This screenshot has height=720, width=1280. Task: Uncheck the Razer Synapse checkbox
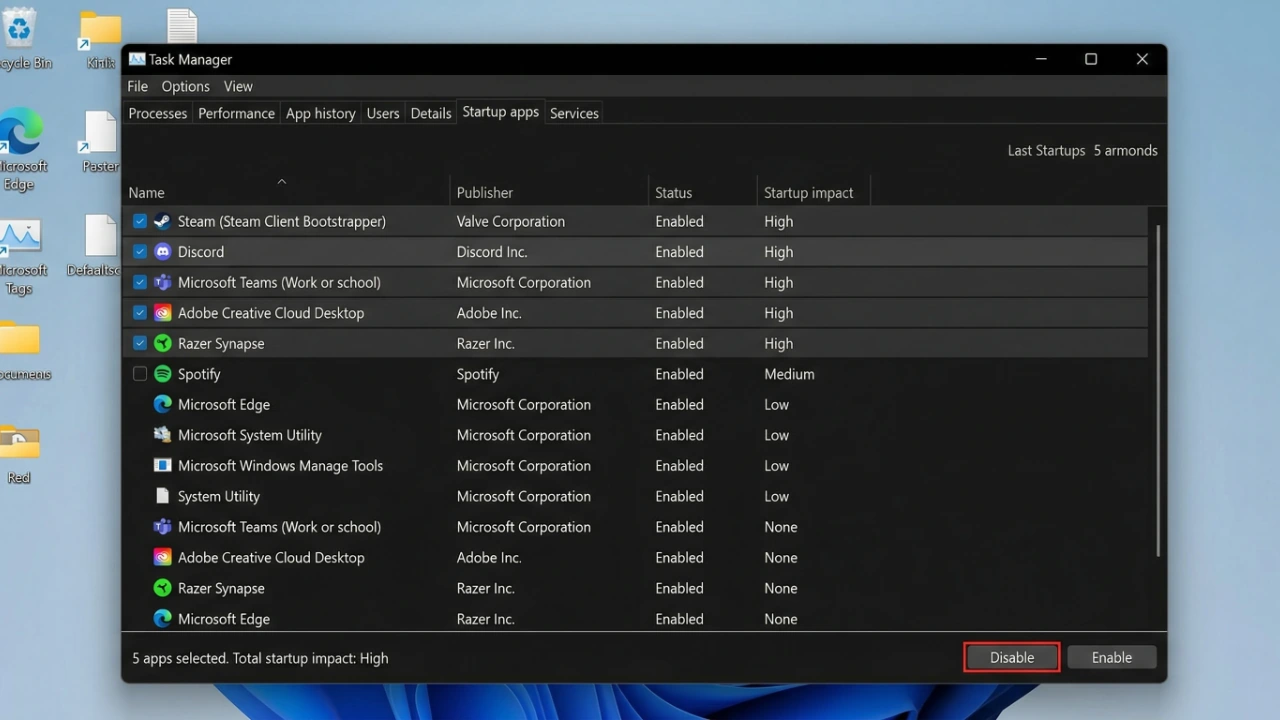pyautogui.click(x=139, y=343)
